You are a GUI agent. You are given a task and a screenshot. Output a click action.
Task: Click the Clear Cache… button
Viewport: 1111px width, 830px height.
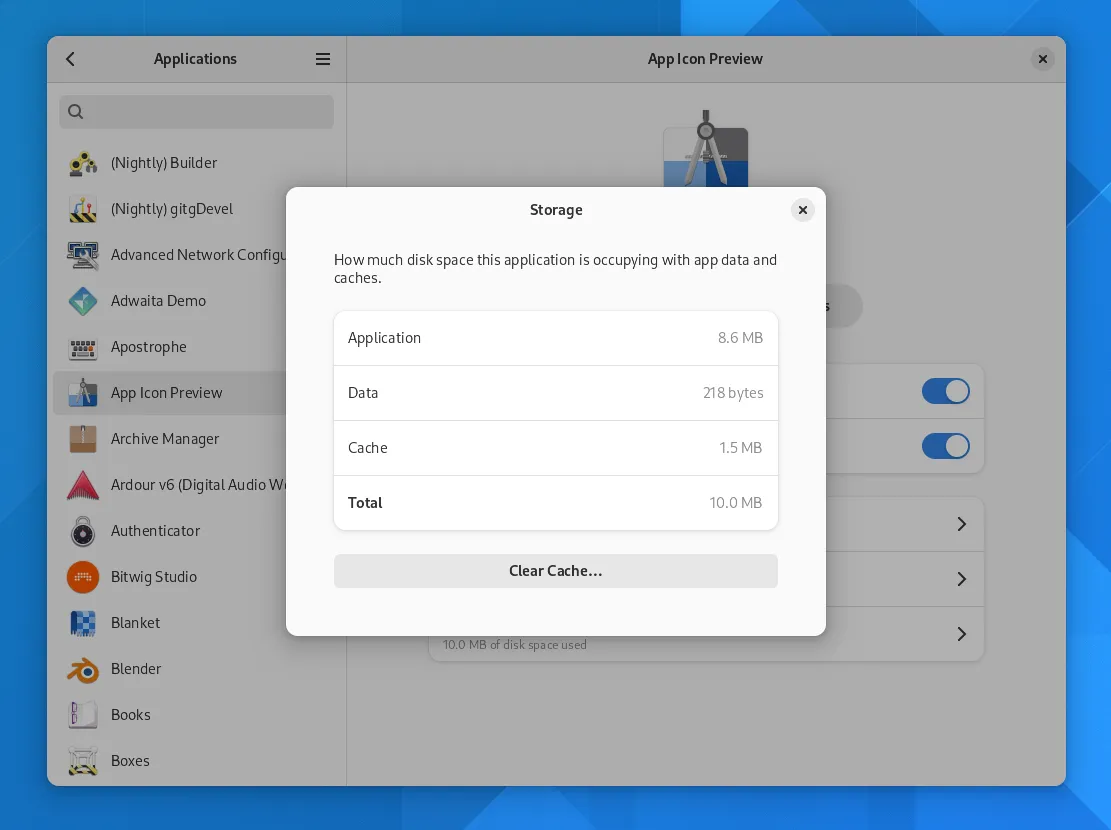[x=556, y=571]
